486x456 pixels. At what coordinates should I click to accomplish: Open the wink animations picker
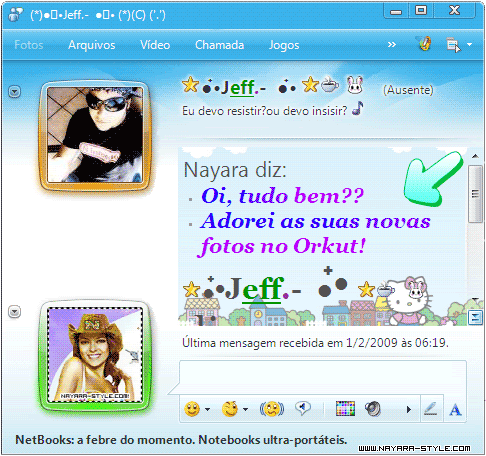[x=230, y=409]
